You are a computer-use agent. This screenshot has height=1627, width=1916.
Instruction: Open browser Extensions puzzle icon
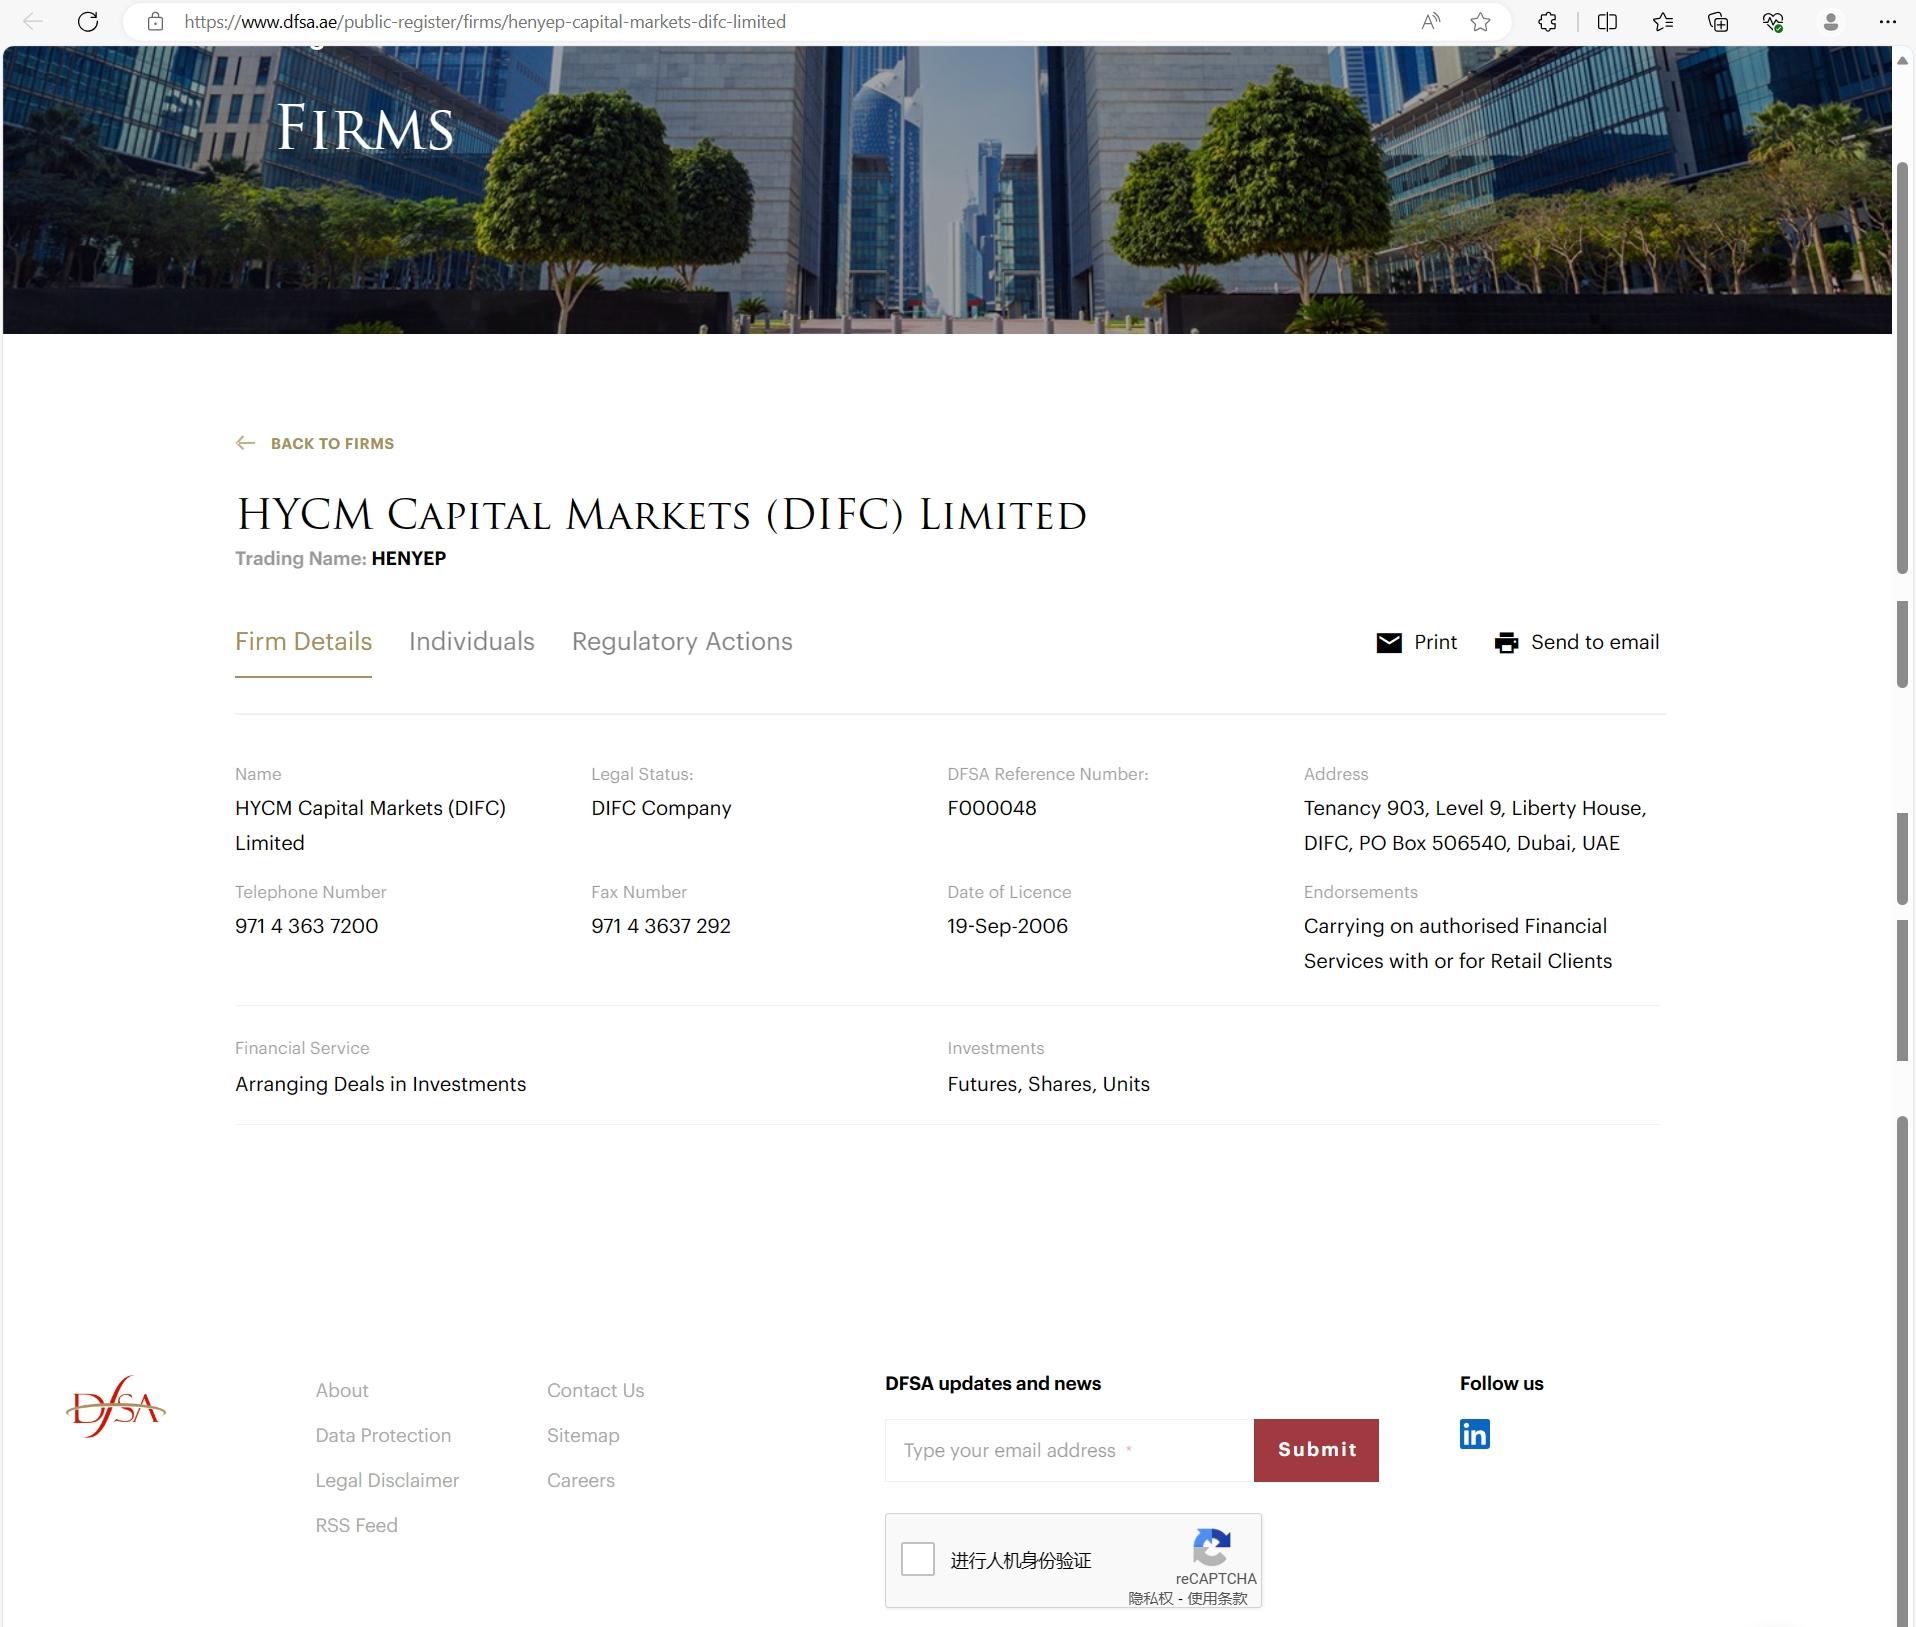point(1547,21)
